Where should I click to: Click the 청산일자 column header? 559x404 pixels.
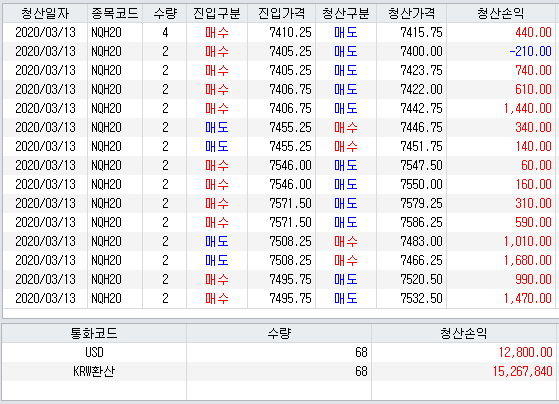45,14
